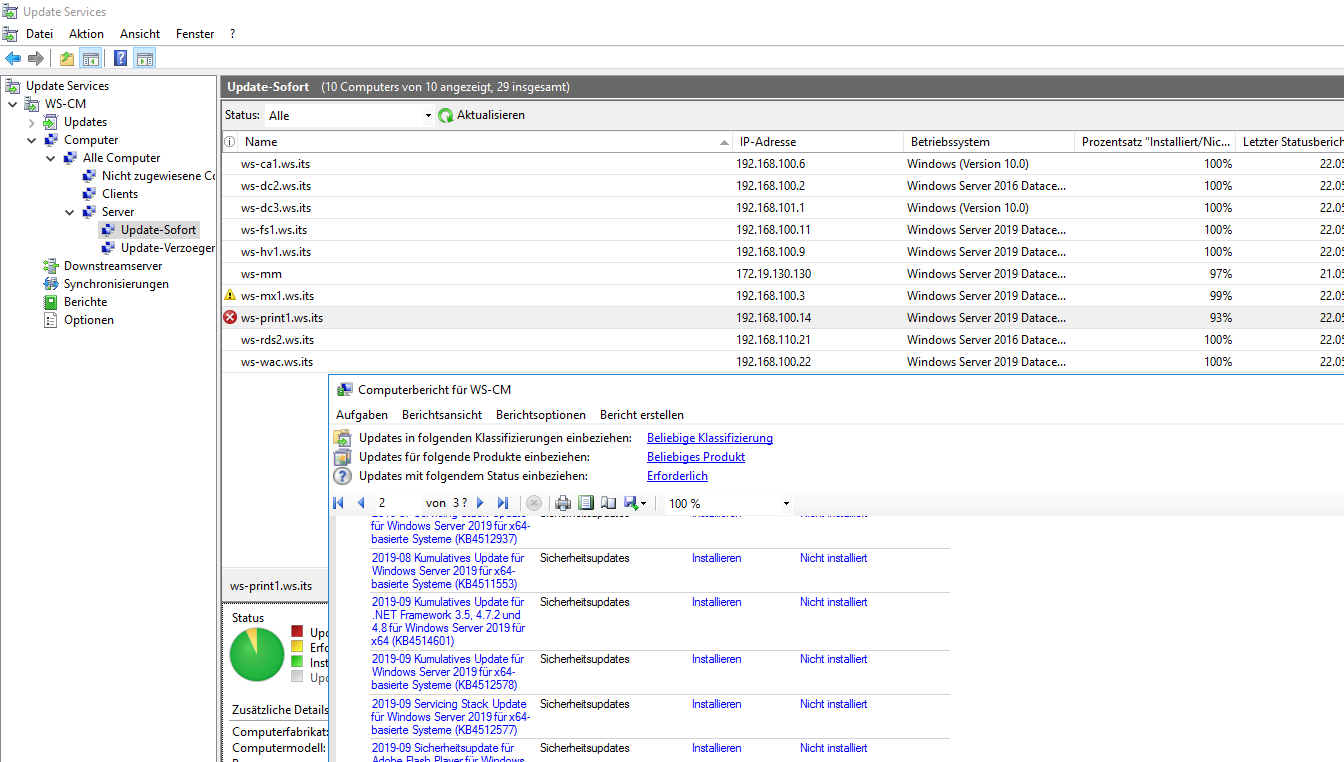Image resolution: width=1344 pixels, height=762 pixels.
Task: Open the Datei menu
Action: coord(39,34)
